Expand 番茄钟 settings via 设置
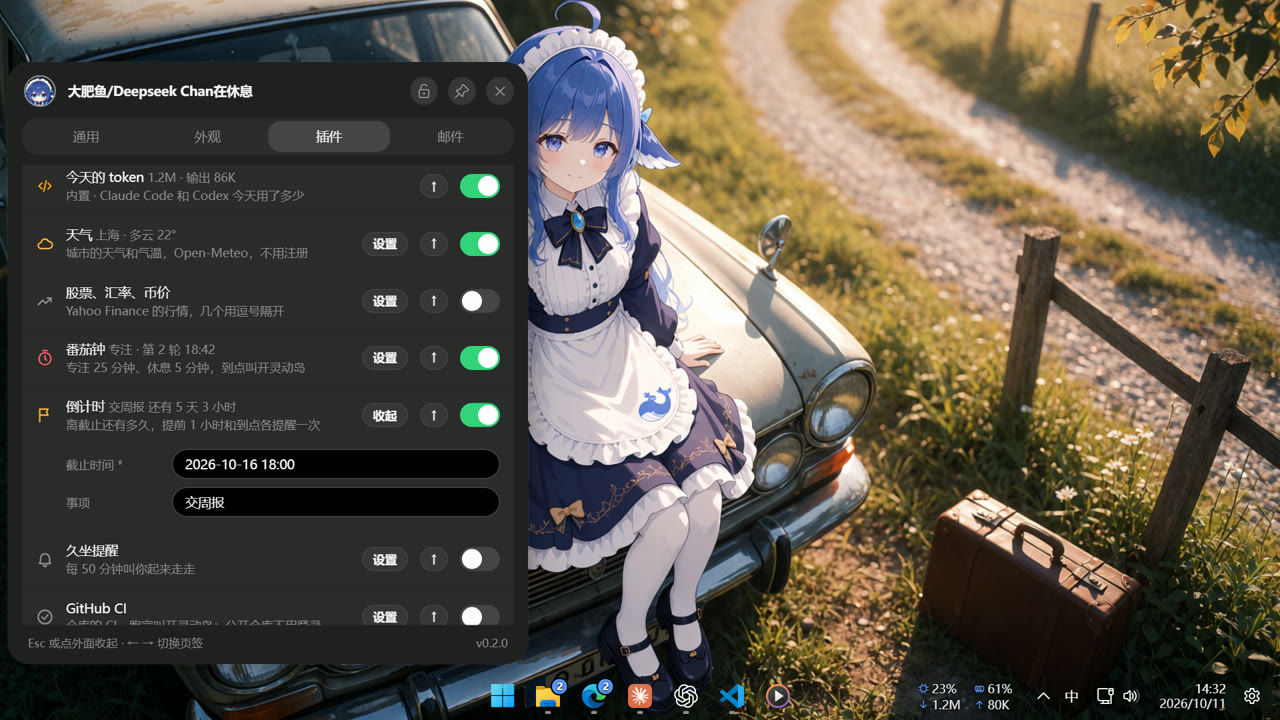 pos(385,358)
